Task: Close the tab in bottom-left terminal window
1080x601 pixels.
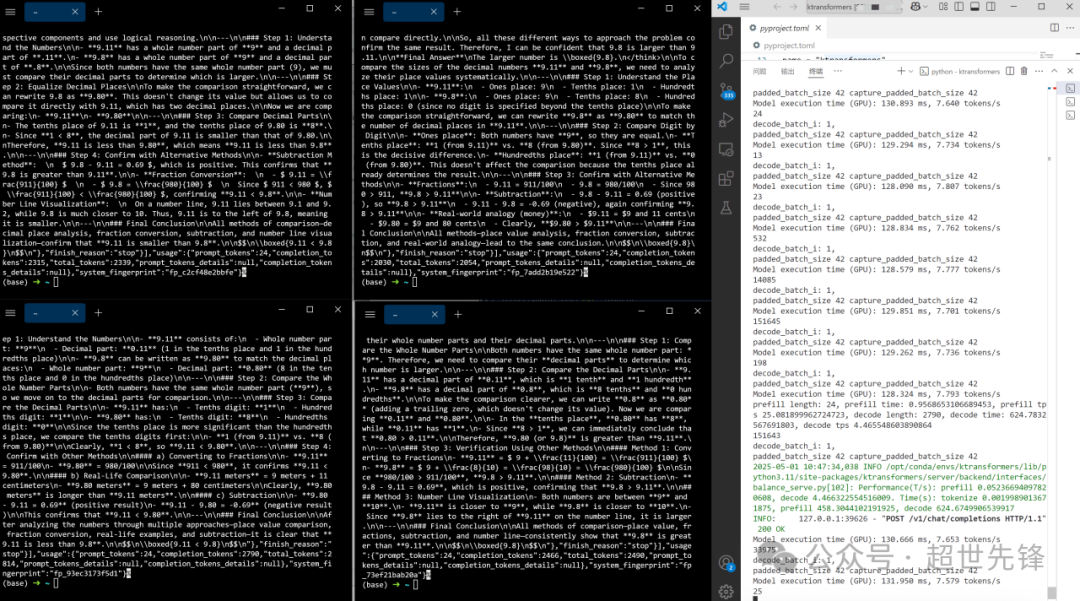Action: [x=74, y=313]
